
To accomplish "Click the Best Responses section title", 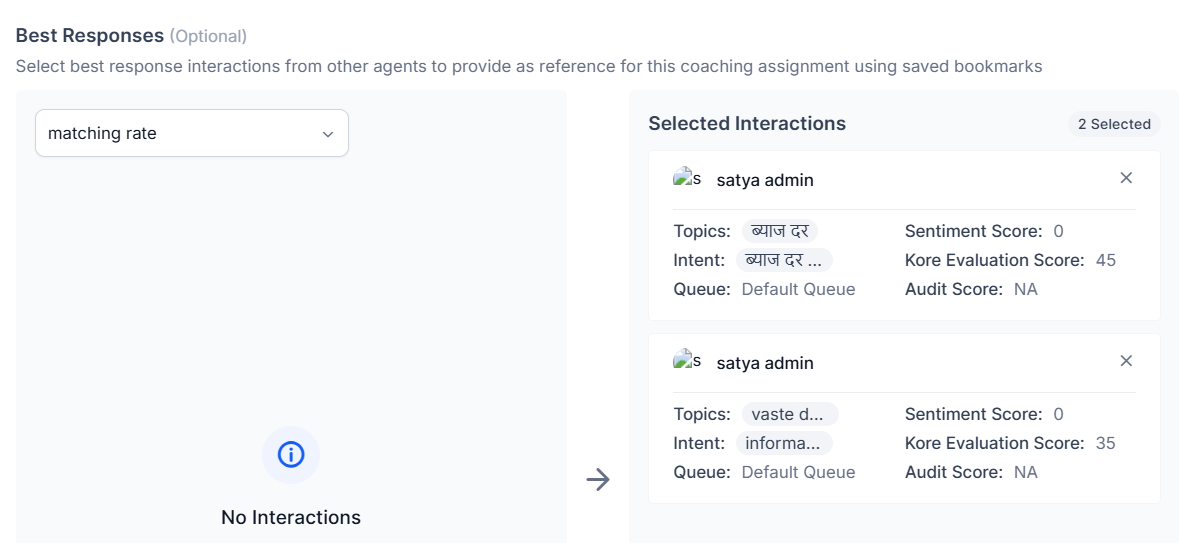I will pos(90,35).
